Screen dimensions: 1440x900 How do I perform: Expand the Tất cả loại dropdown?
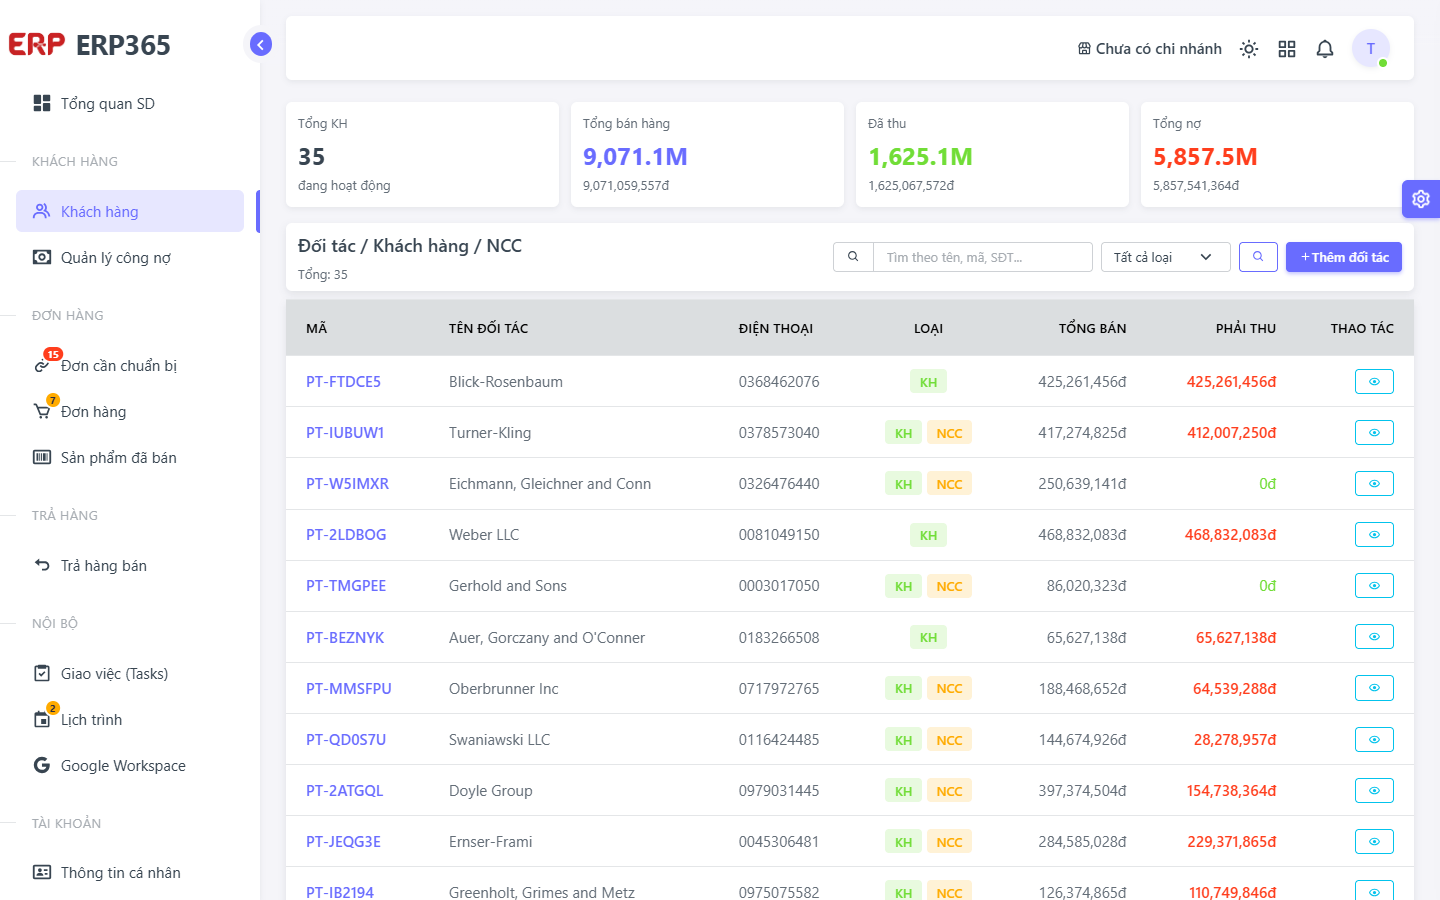[1165, 257]
